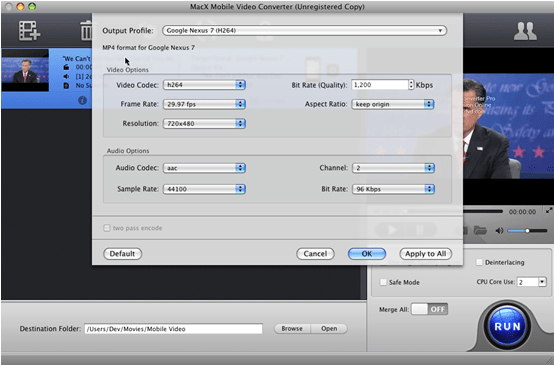This screenshot has height=365, width=554.
Task: Start conversion with the RUN button
Action: [x=507, y=326]
